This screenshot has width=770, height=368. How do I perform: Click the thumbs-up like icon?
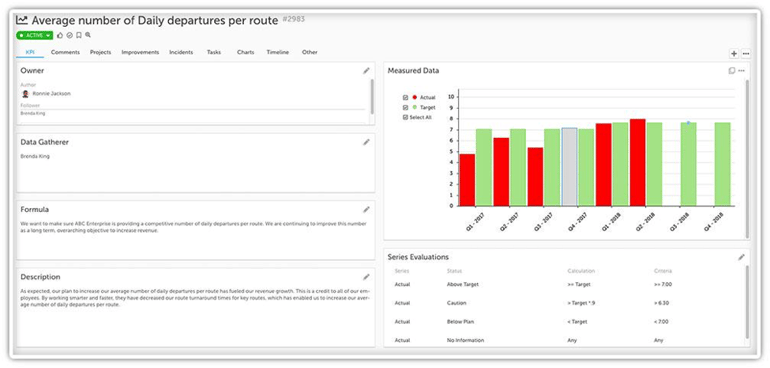(60, 35)
